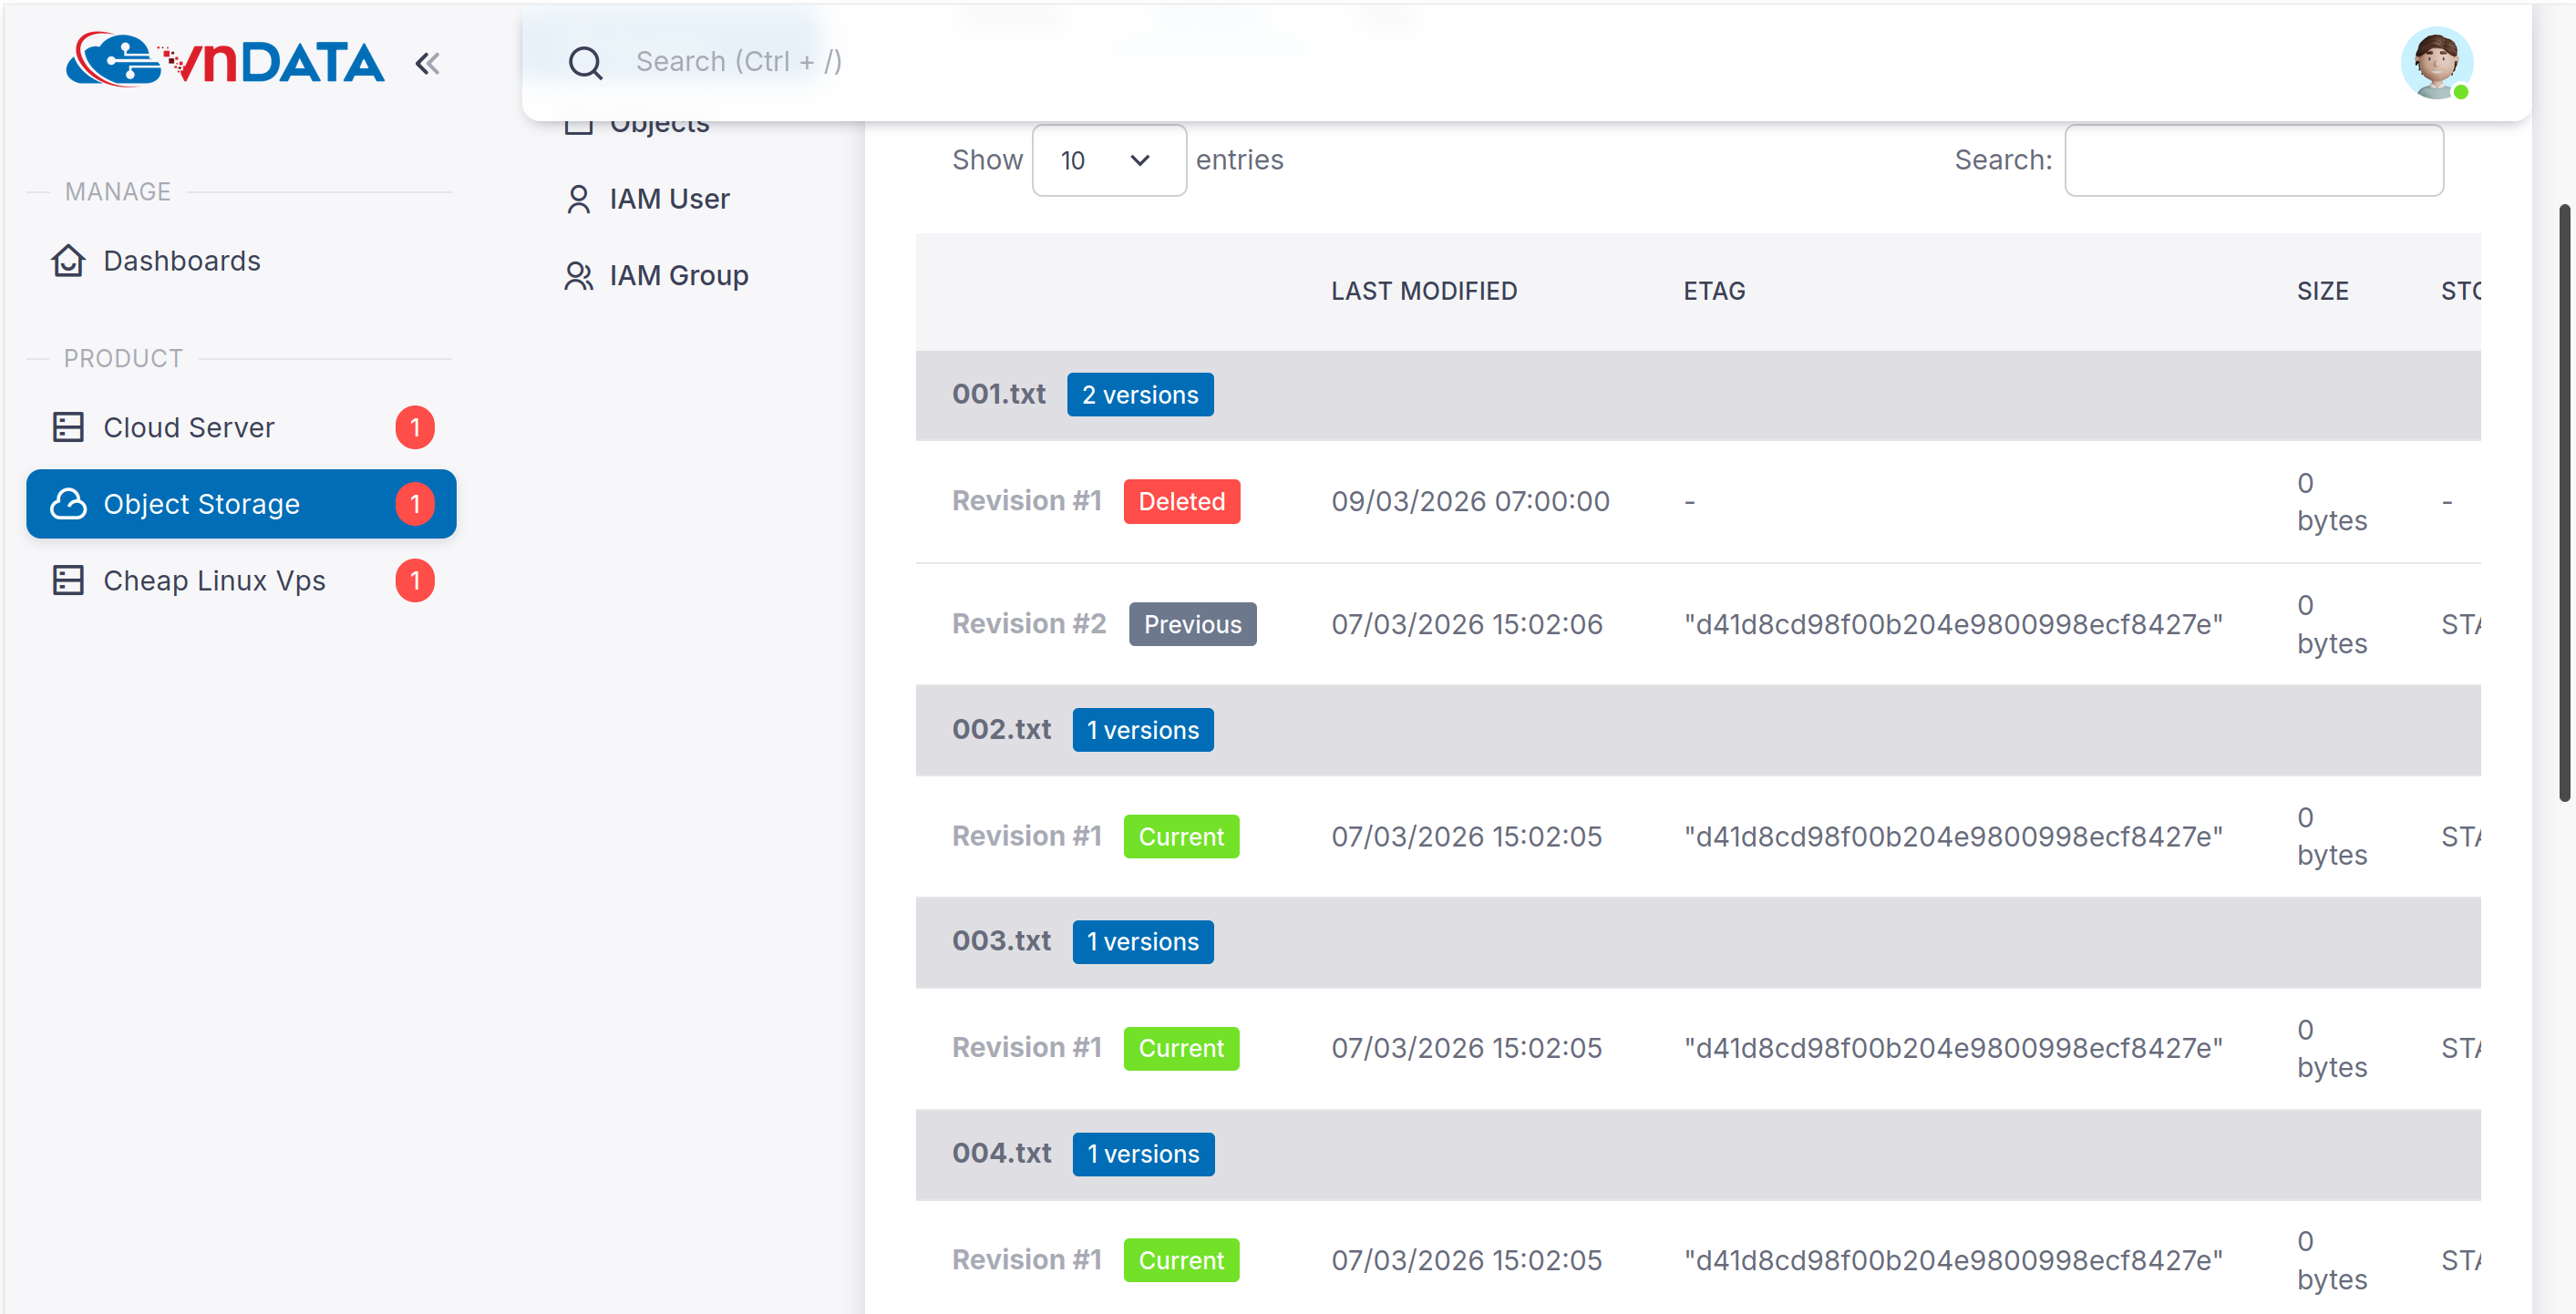Click the Previous badge on Revision #2
The height and width of the screenshot is (1314, 2576).
click(1192, 624)
